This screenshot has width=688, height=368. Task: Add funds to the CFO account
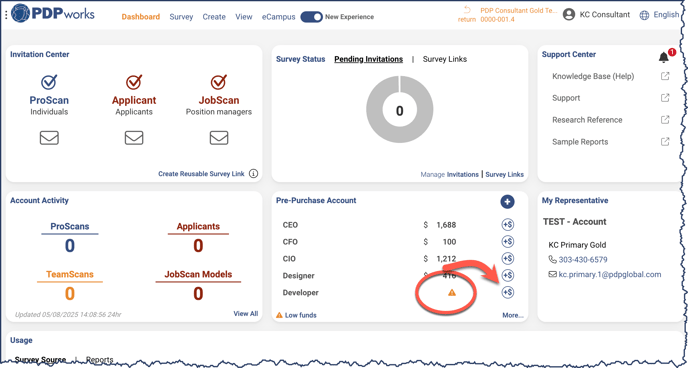508,242
